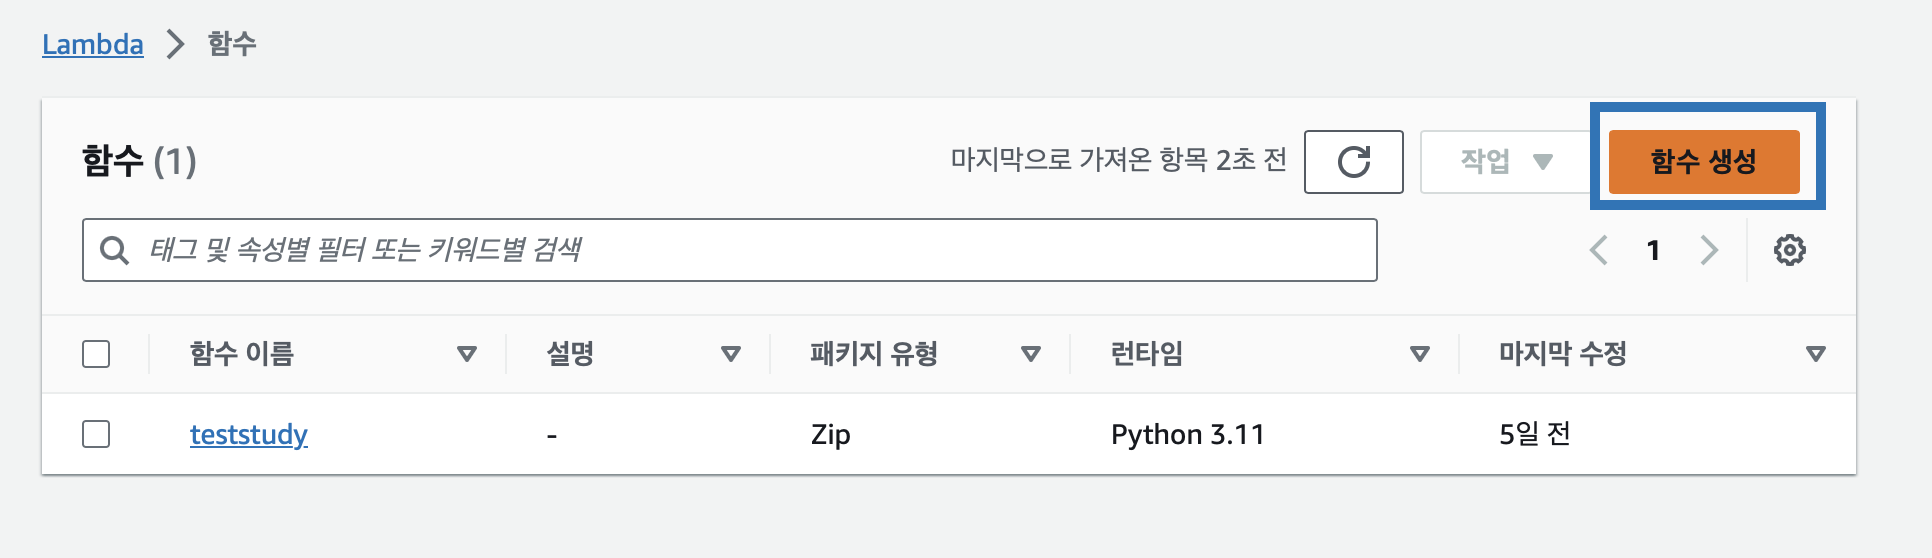Click the refresh functions list icon
1932x558 pixels.
click(x=1353, y=161)
